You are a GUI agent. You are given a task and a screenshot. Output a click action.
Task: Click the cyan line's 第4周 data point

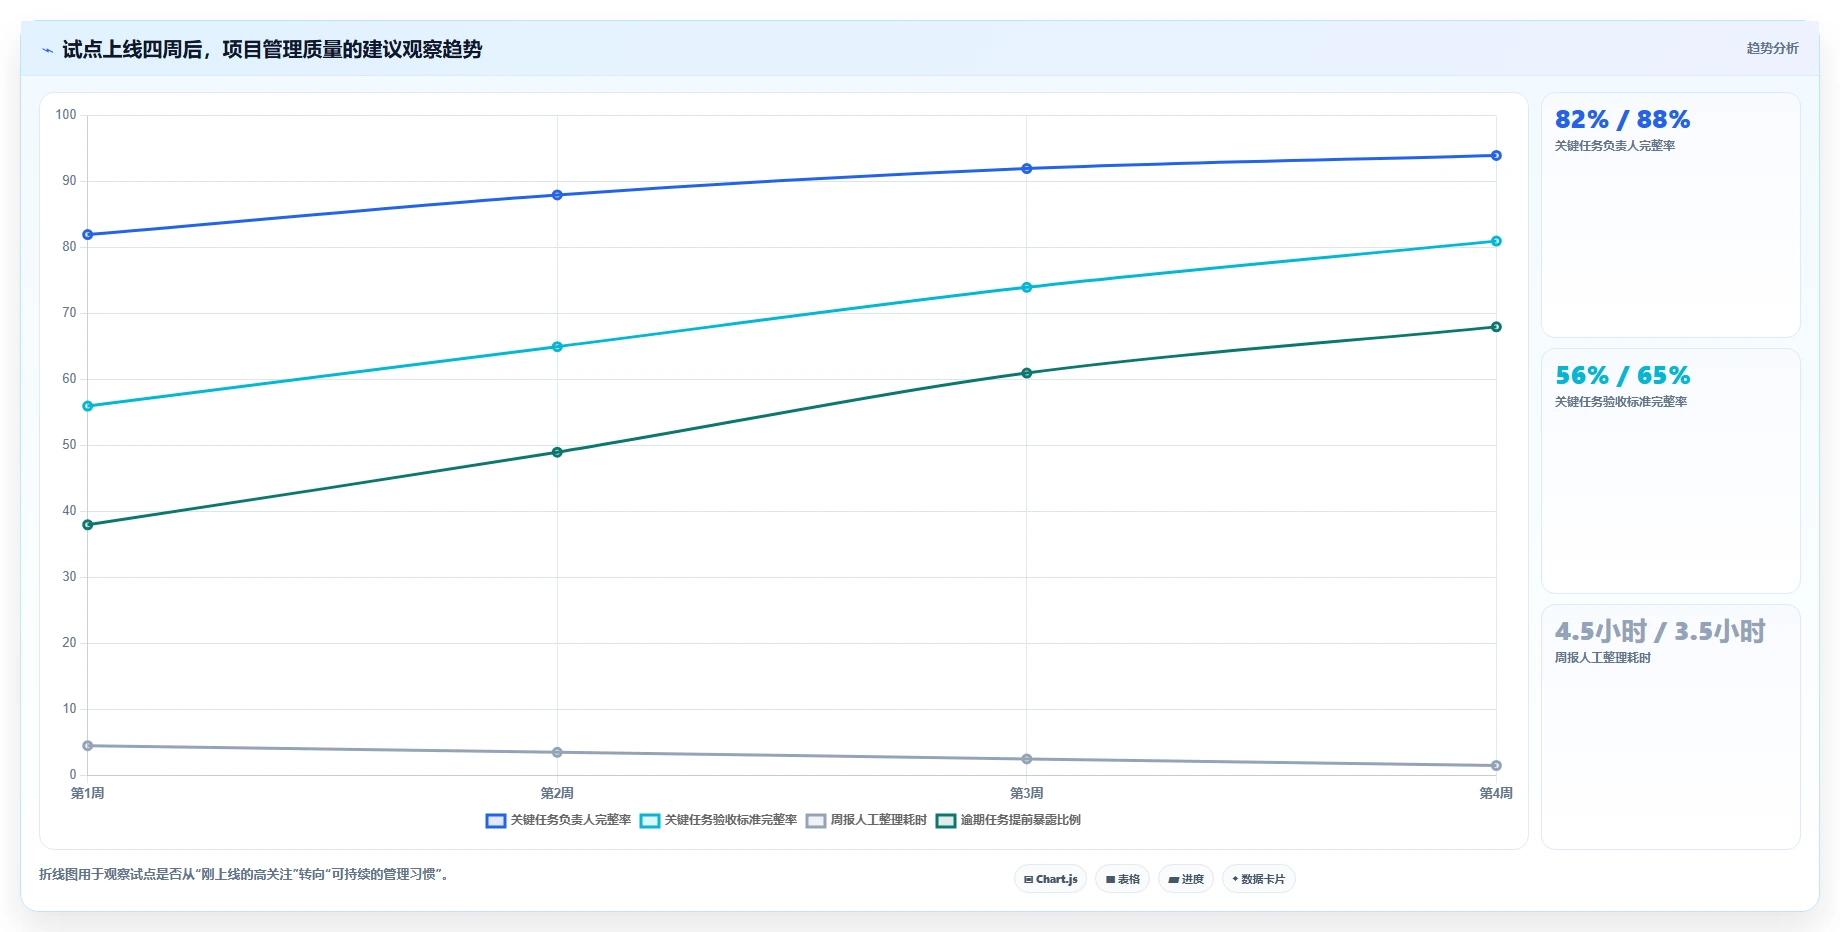[1496, 241]
